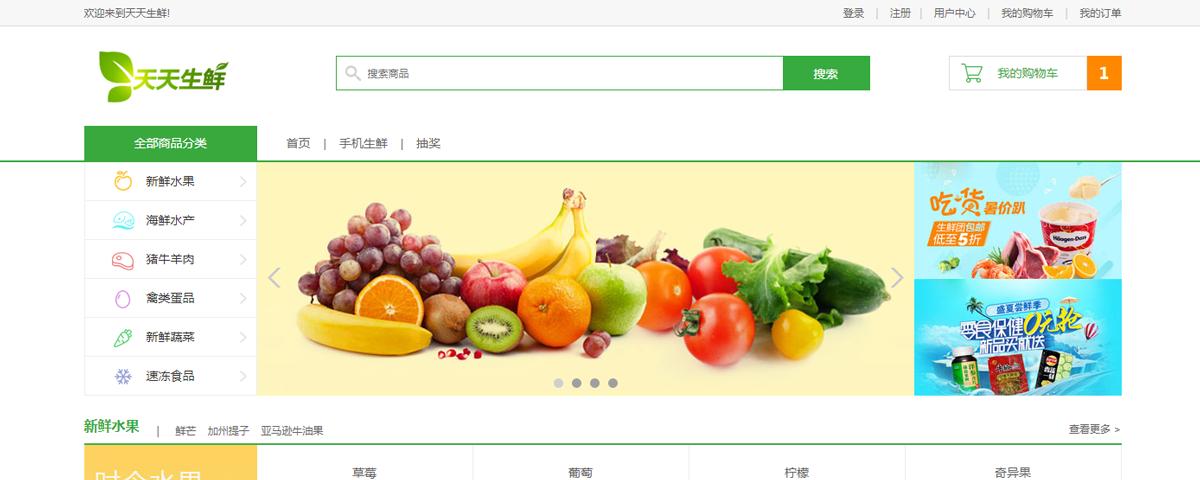Screen dimensions: 1200x480
Task: Select the meat icon for 猪牛羊肉
Action: pos(123,259)
